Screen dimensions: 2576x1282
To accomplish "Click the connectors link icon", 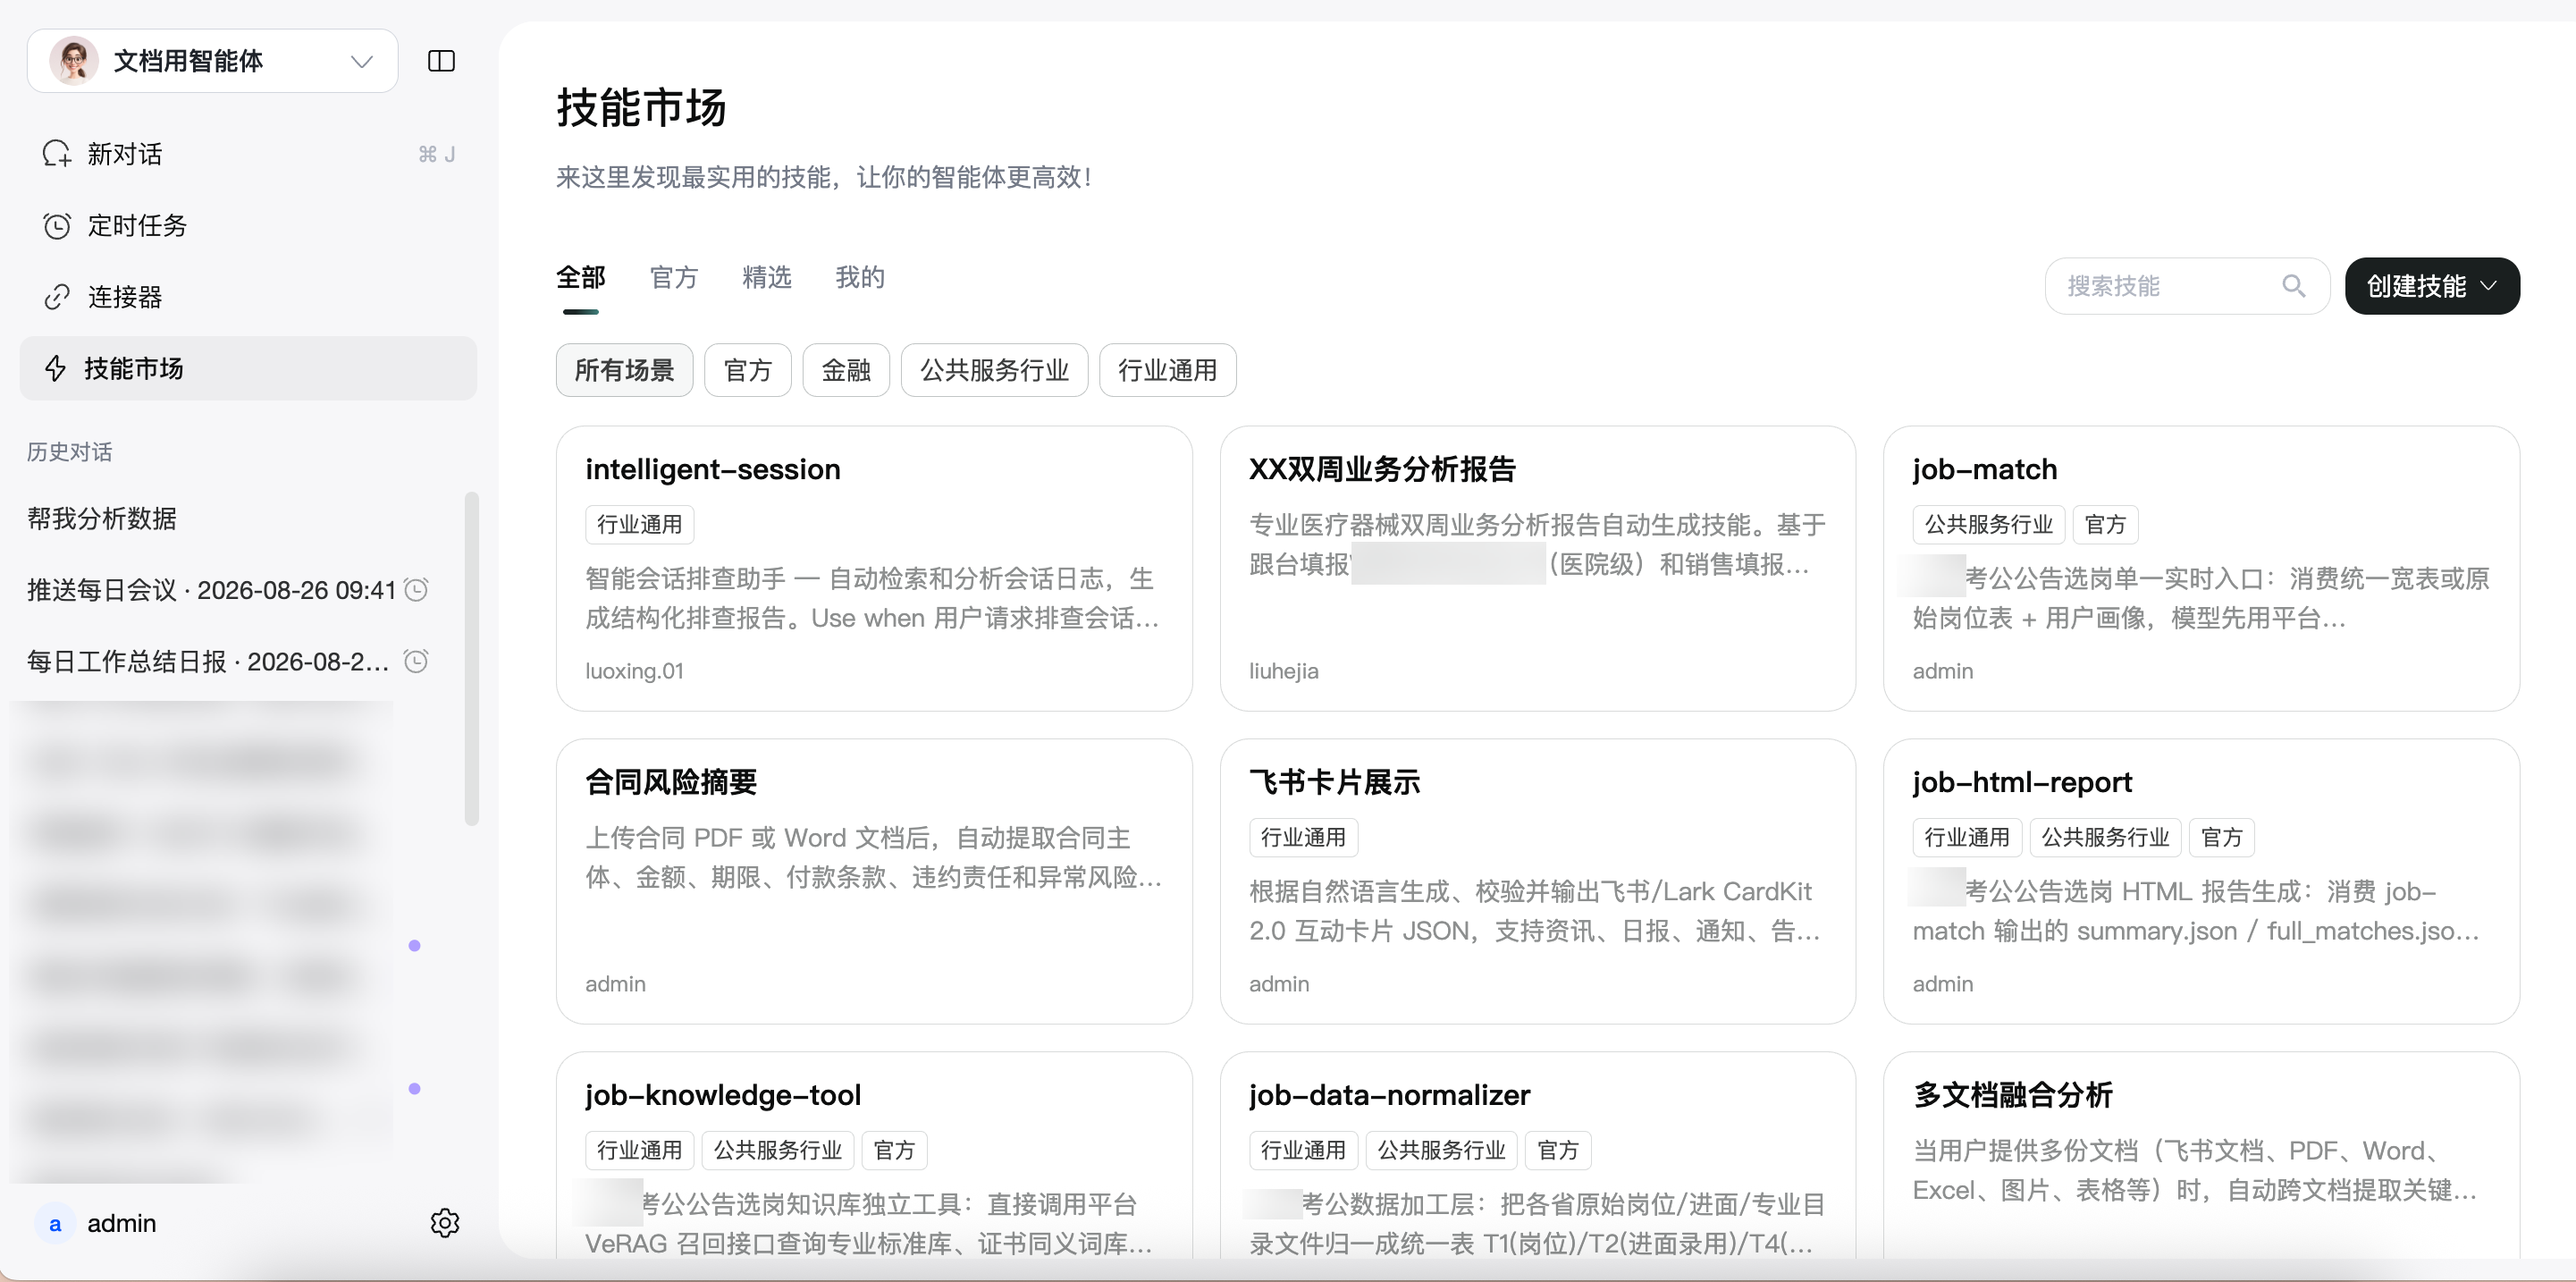I will (x=57, y=297).
